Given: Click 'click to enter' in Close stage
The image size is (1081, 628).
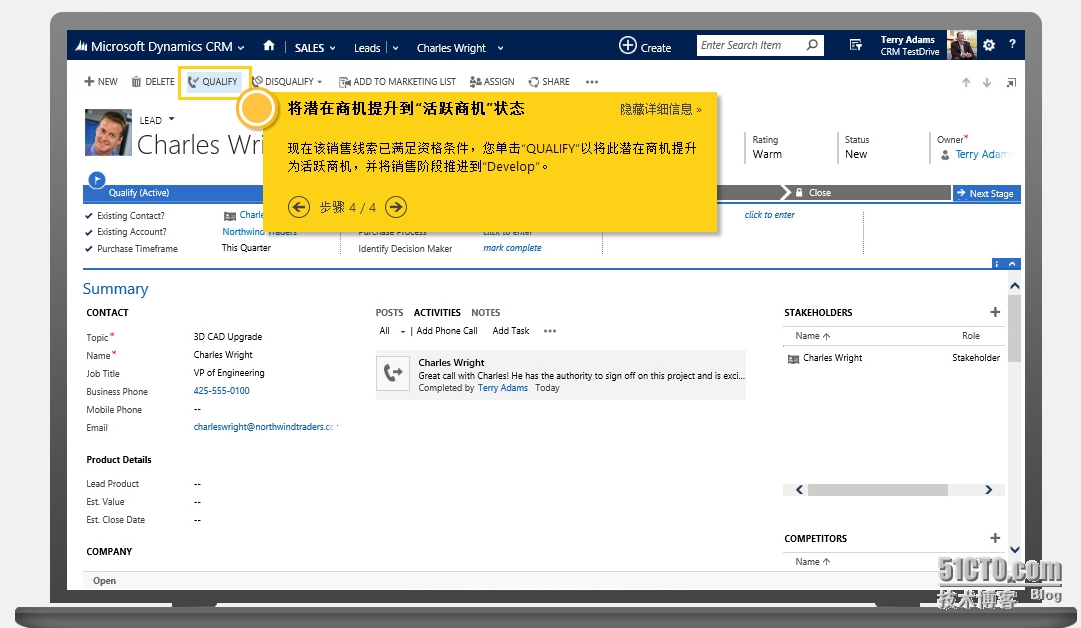Looking at the screenshot, I should pyautogui.click(x=769, y=215).
